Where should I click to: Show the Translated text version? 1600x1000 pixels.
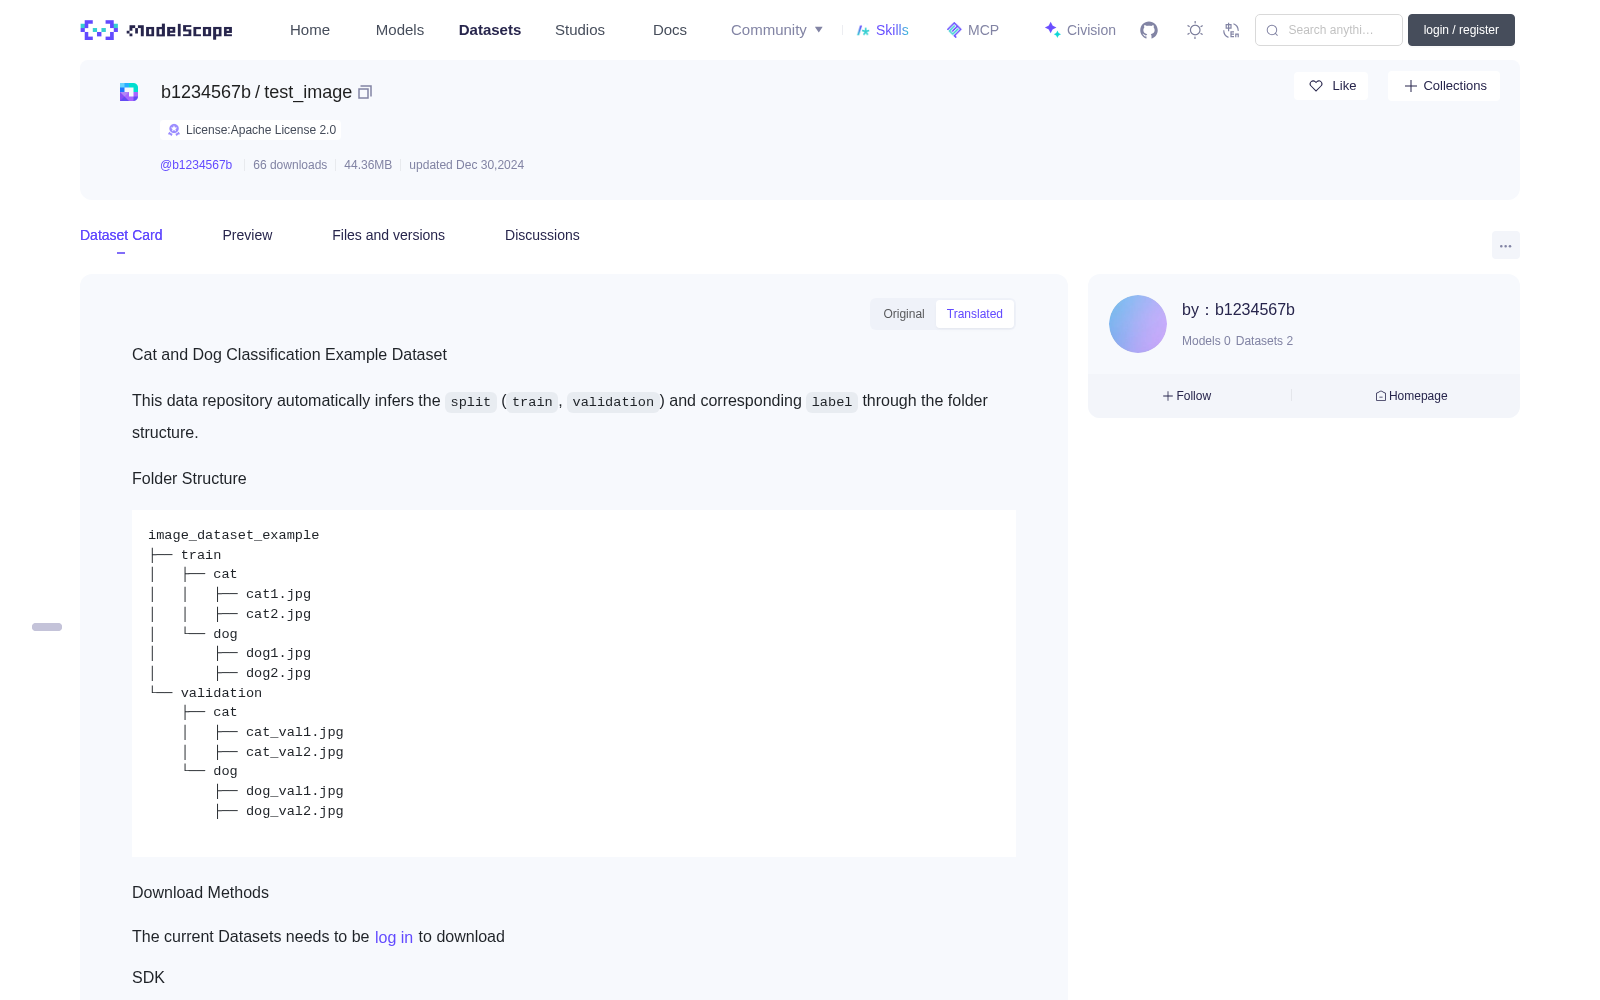pos(975,314)
